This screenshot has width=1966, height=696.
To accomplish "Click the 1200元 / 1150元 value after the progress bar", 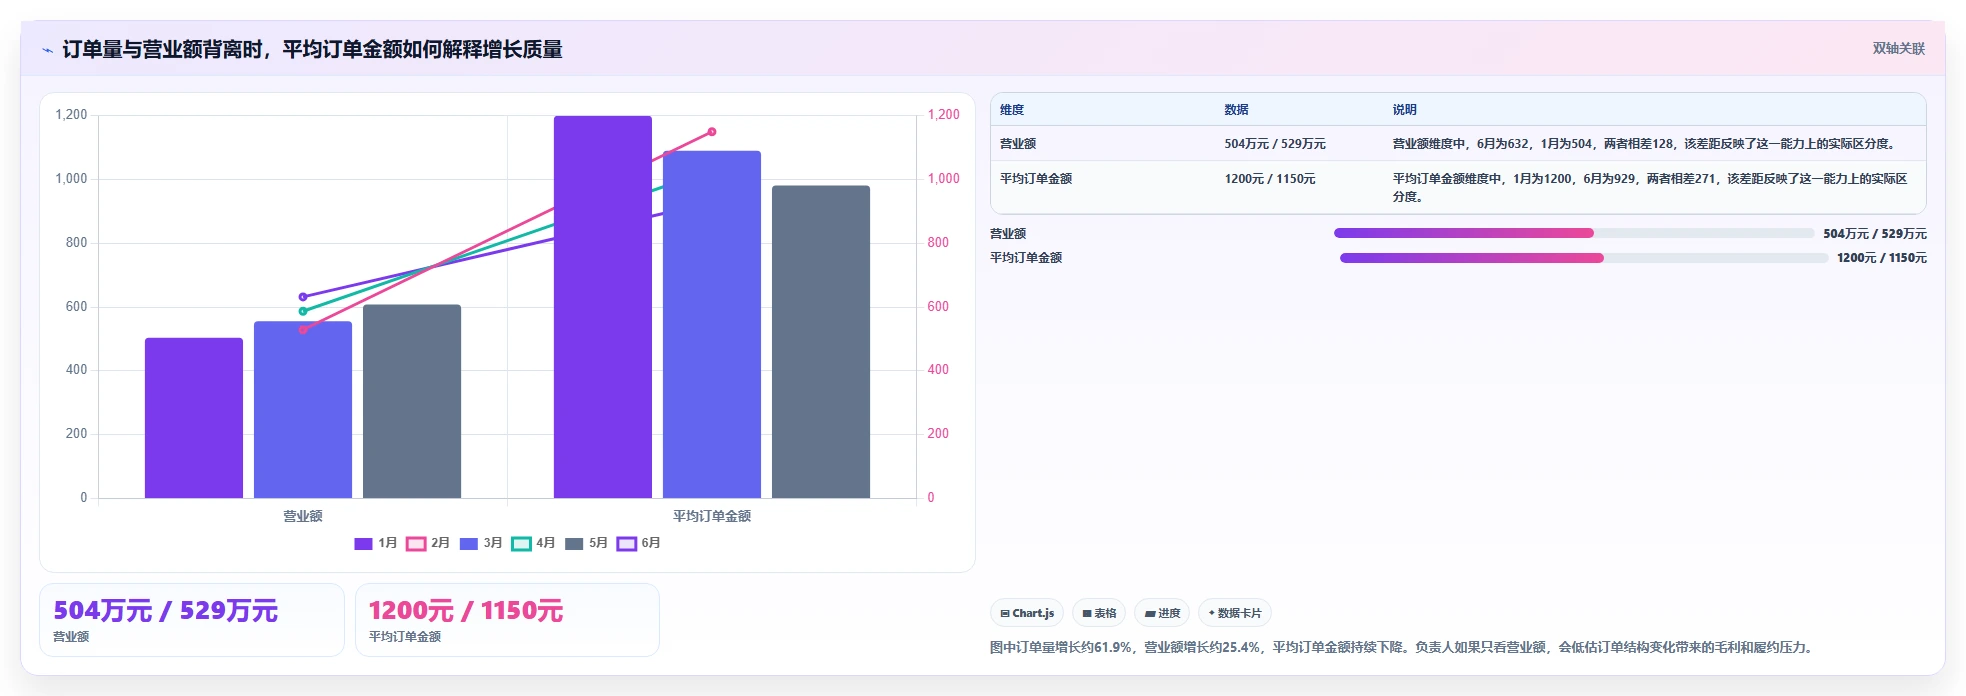I will tap(1882, 258).
